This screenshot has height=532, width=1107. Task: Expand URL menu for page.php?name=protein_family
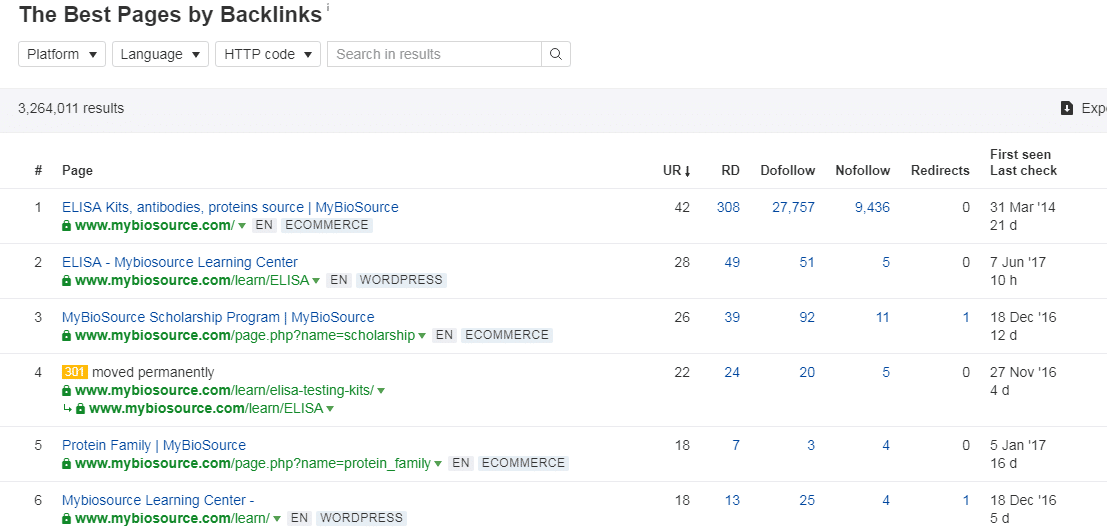click(438, 464)
